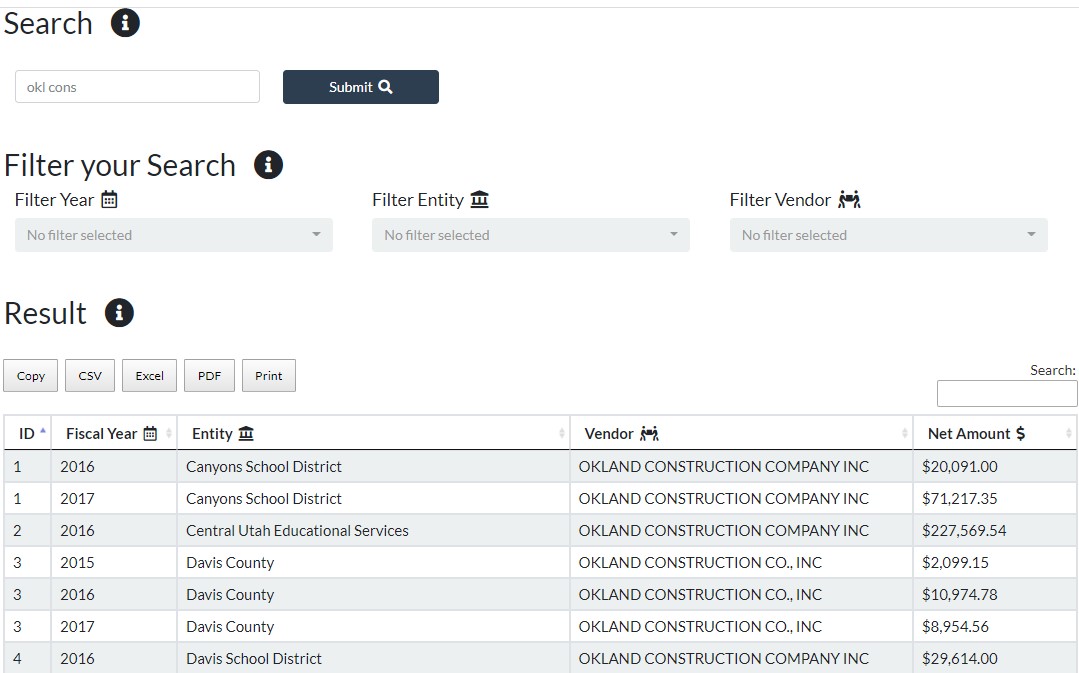Select the ID cell showing 4
Viewport: 1079px width, 673px height.
(x=28, y=659)
